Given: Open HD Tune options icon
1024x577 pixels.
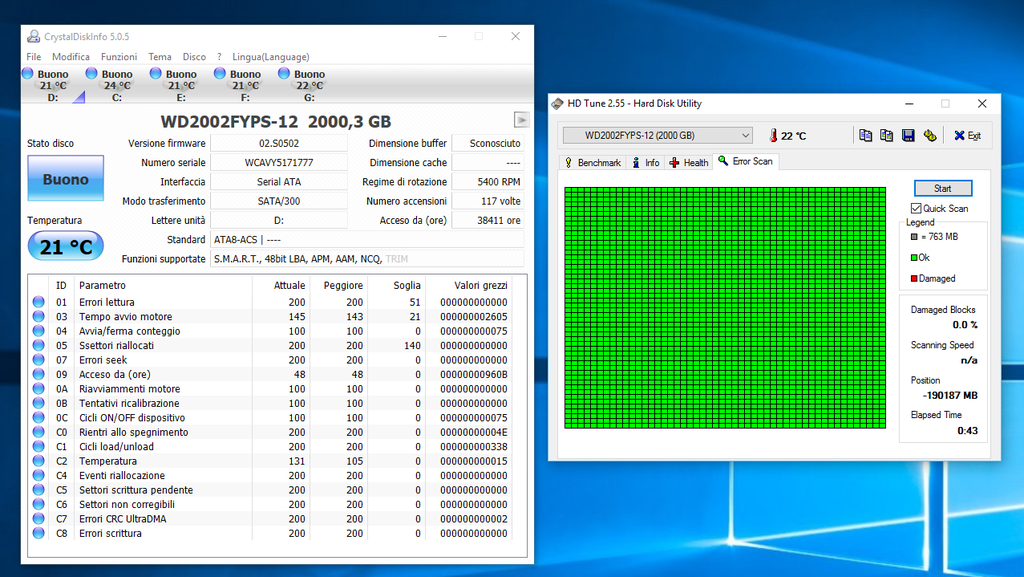Looking at the screenshot, I should (930, 135).
